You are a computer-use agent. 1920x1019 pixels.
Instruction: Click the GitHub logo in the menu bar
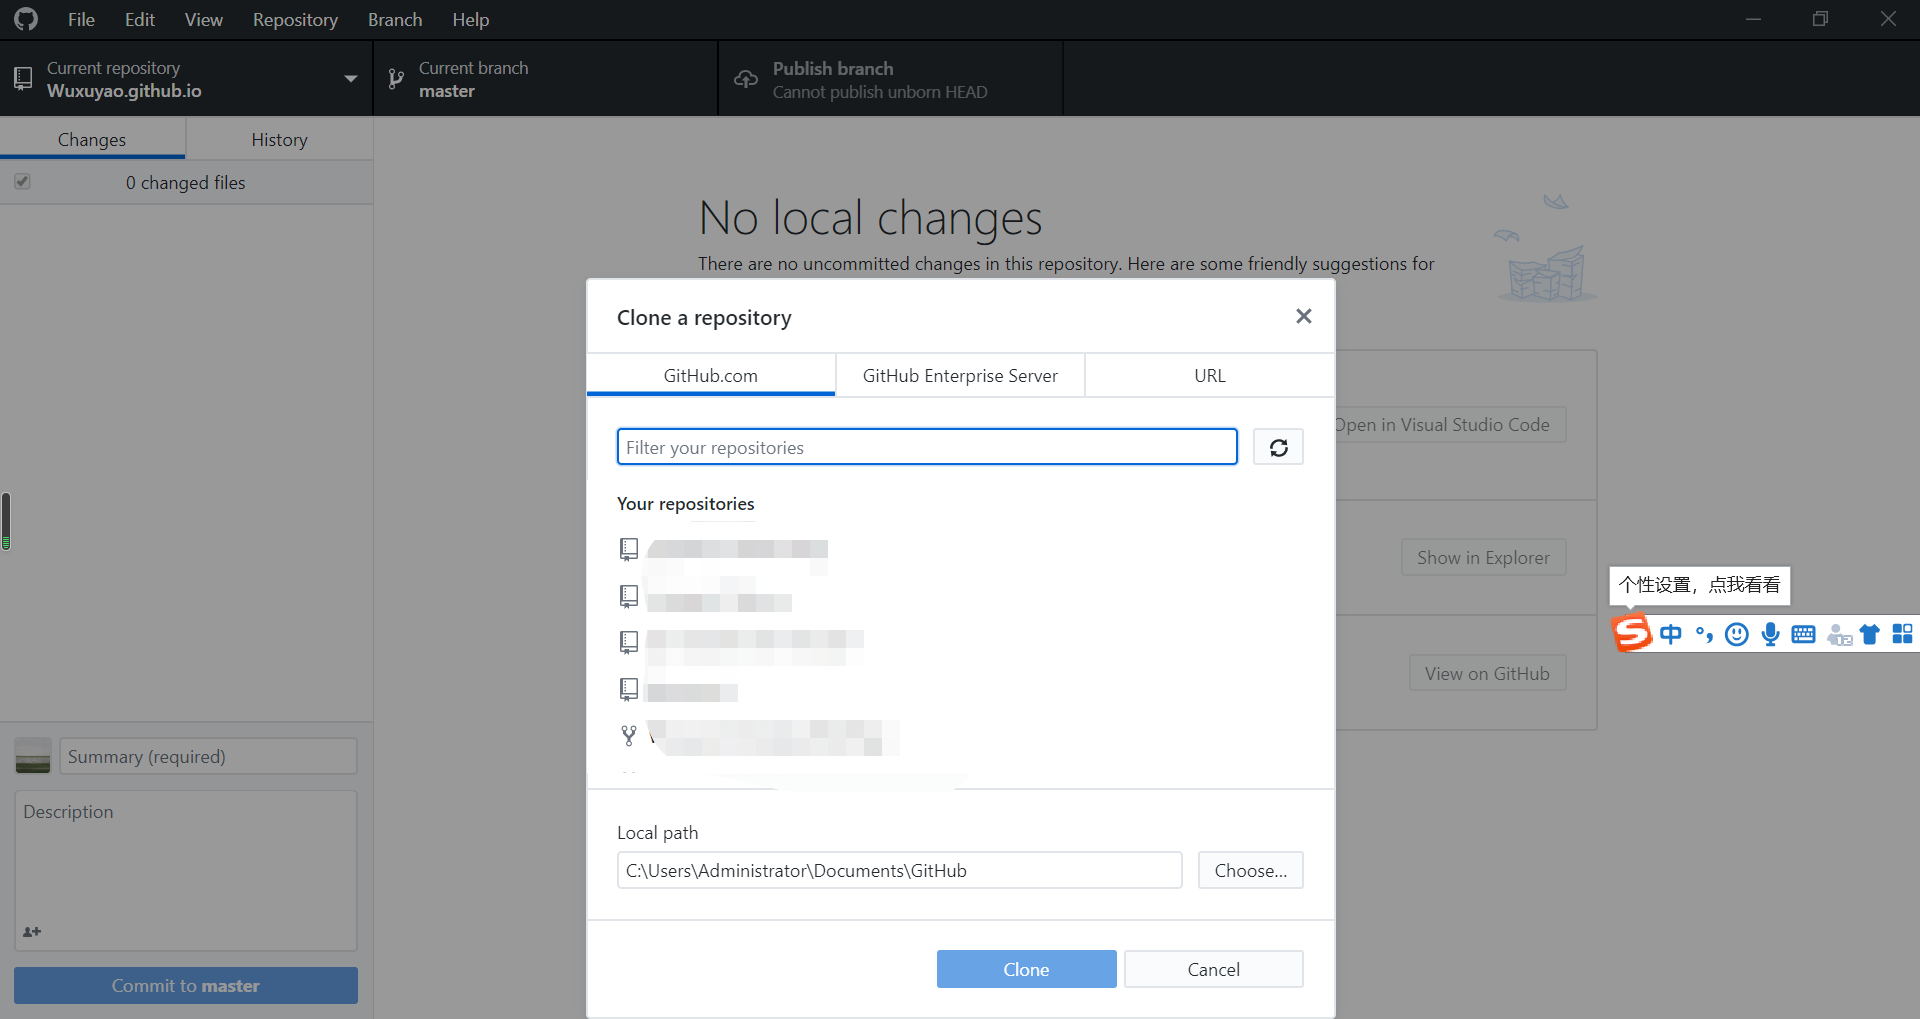point(26,19)
